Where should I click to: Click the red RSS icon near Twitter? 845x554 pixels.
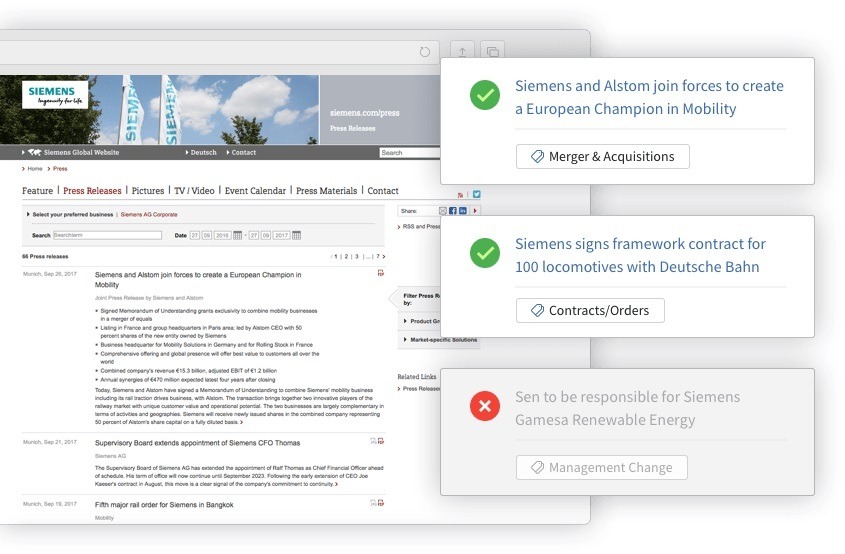(460, 195)
